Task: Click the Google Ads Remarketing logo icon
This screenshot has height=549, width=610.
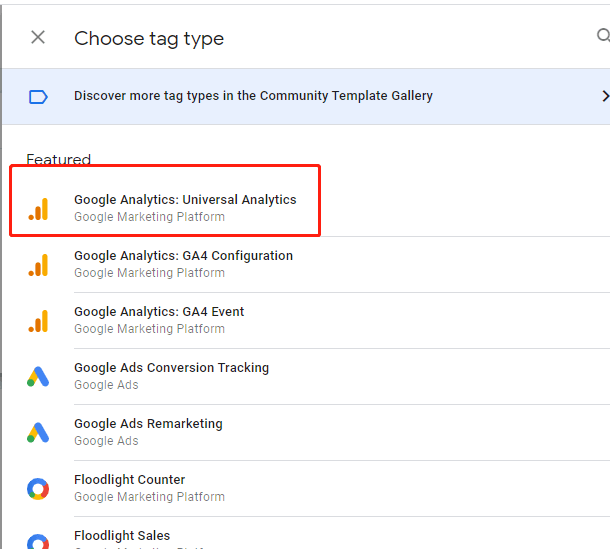Action: click(x=38, y=433)
